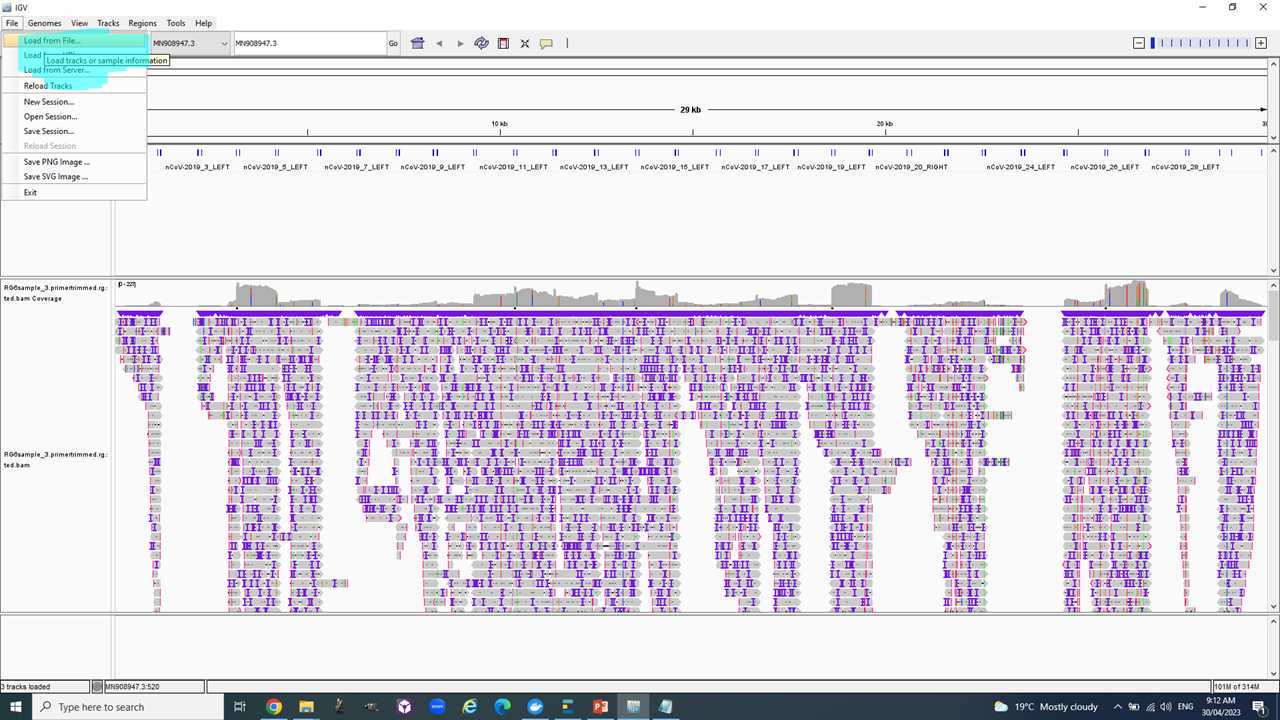Click the Back navigation arrow icon
Screen dimensions: 1280x720
(x=439, y=43)
